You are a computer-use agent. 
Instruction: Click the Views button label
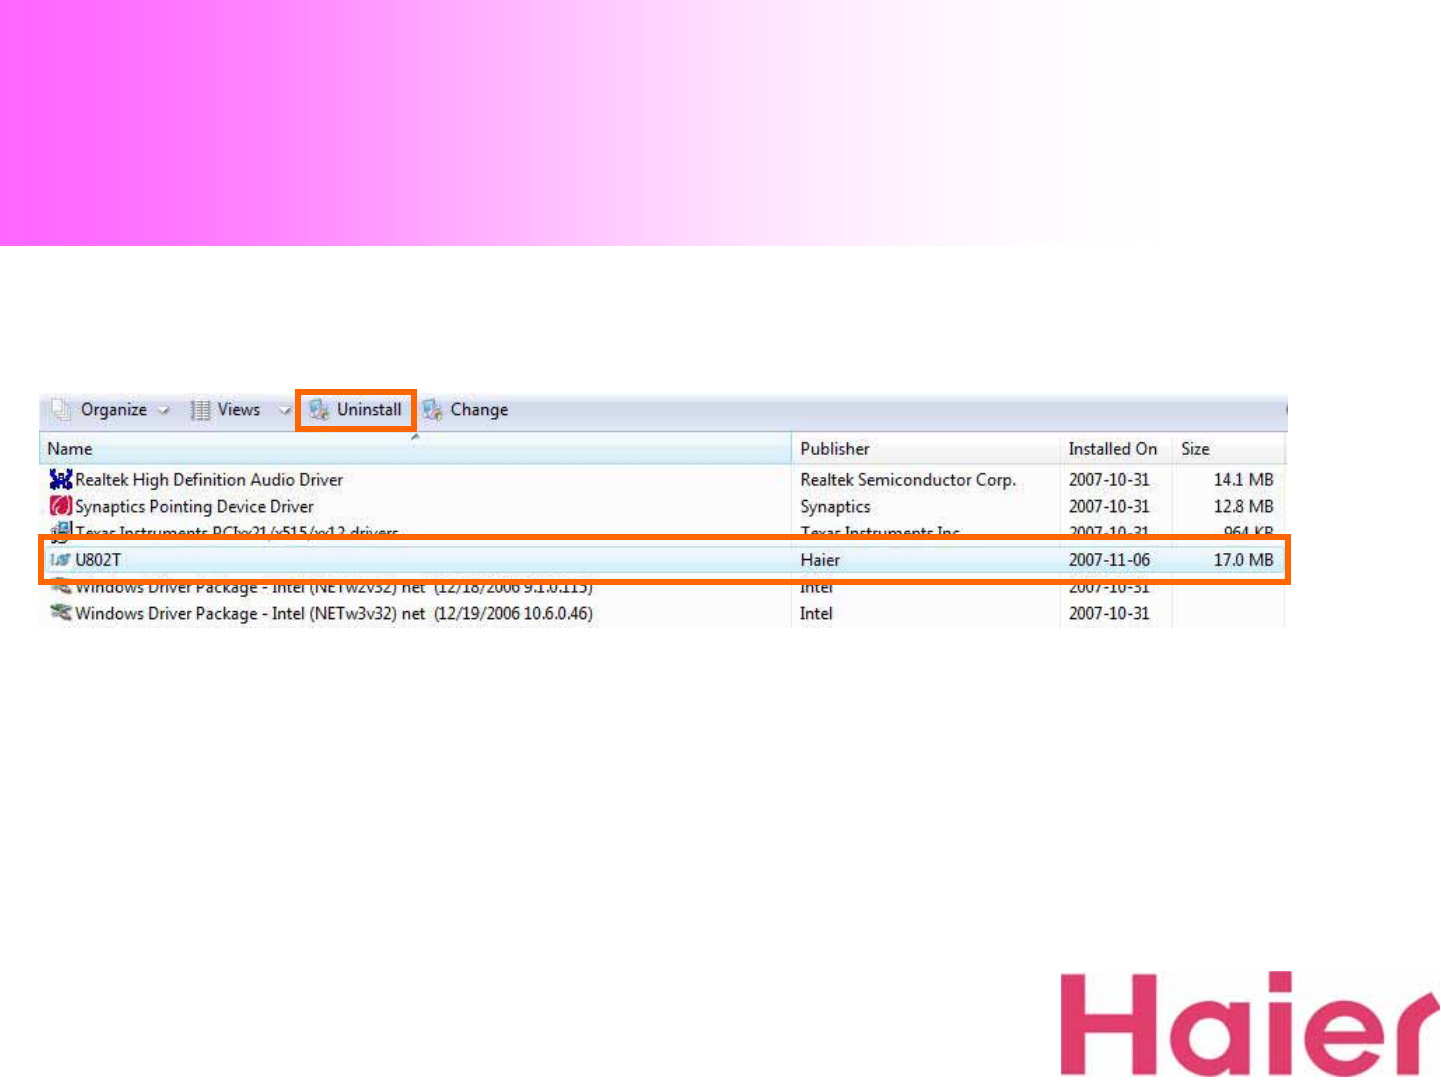[239, 410]
